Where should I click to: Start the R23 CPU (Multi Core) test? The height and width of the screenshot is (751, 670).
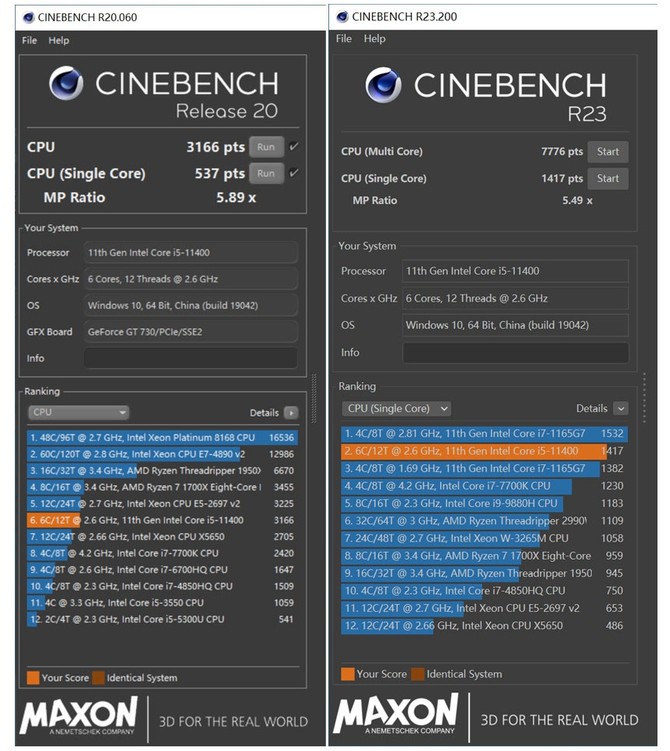[x=608, y=152]
